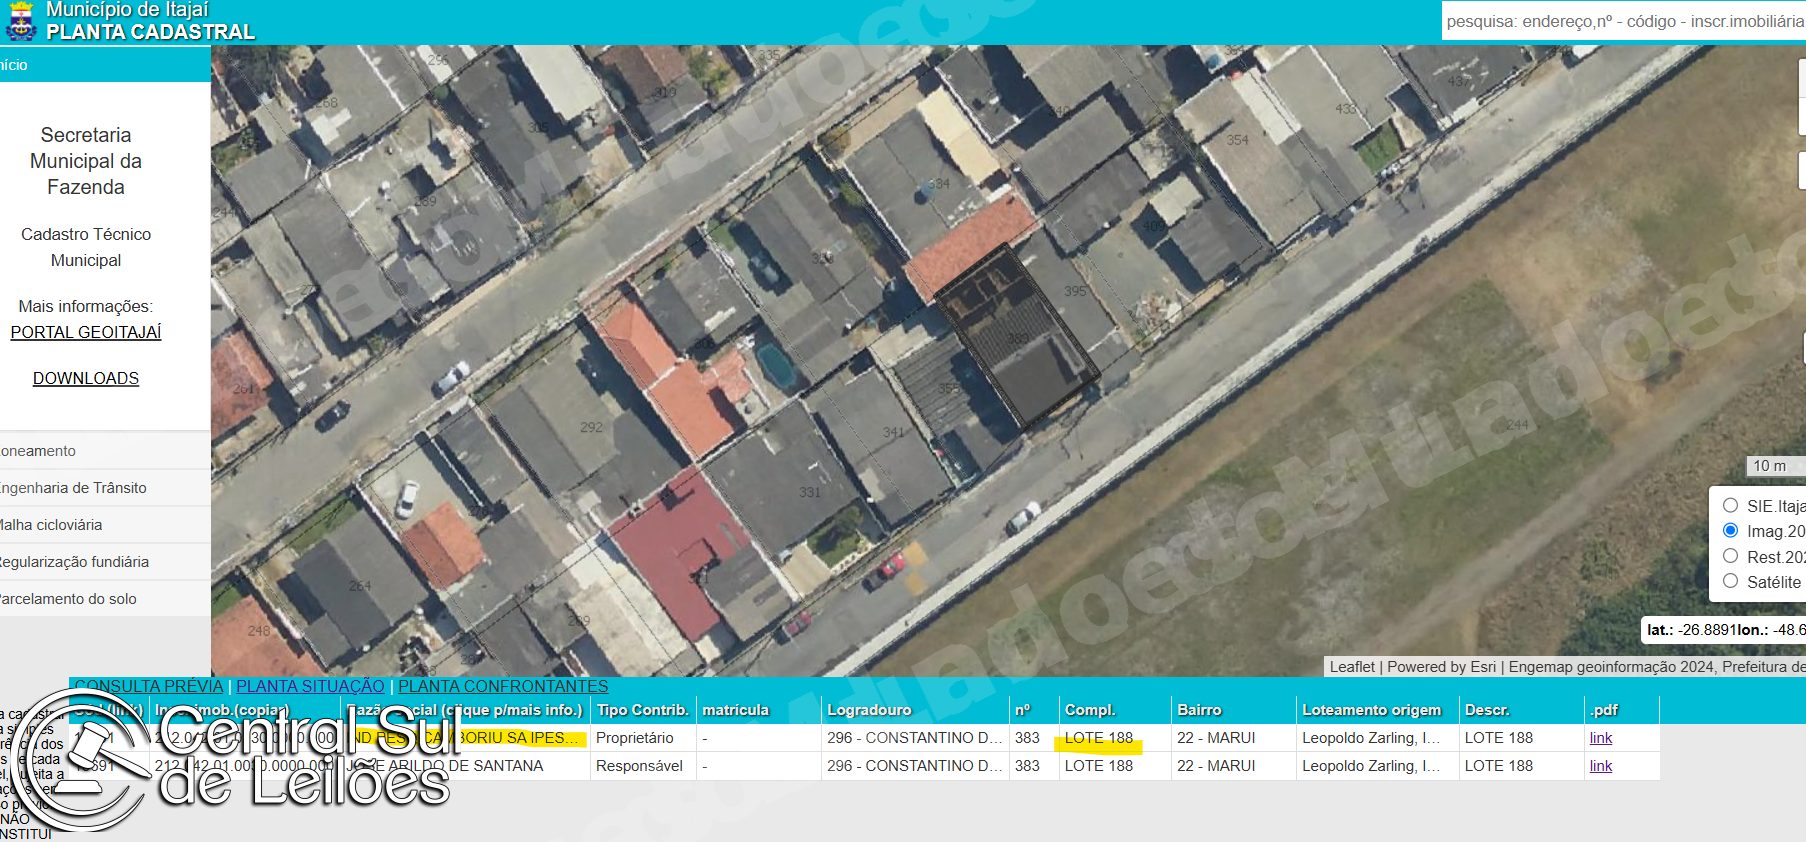Open the PLANTA CONFRONTANTES link
Image resolution: width=1806 pixels, height=842 pixels.
503,686
